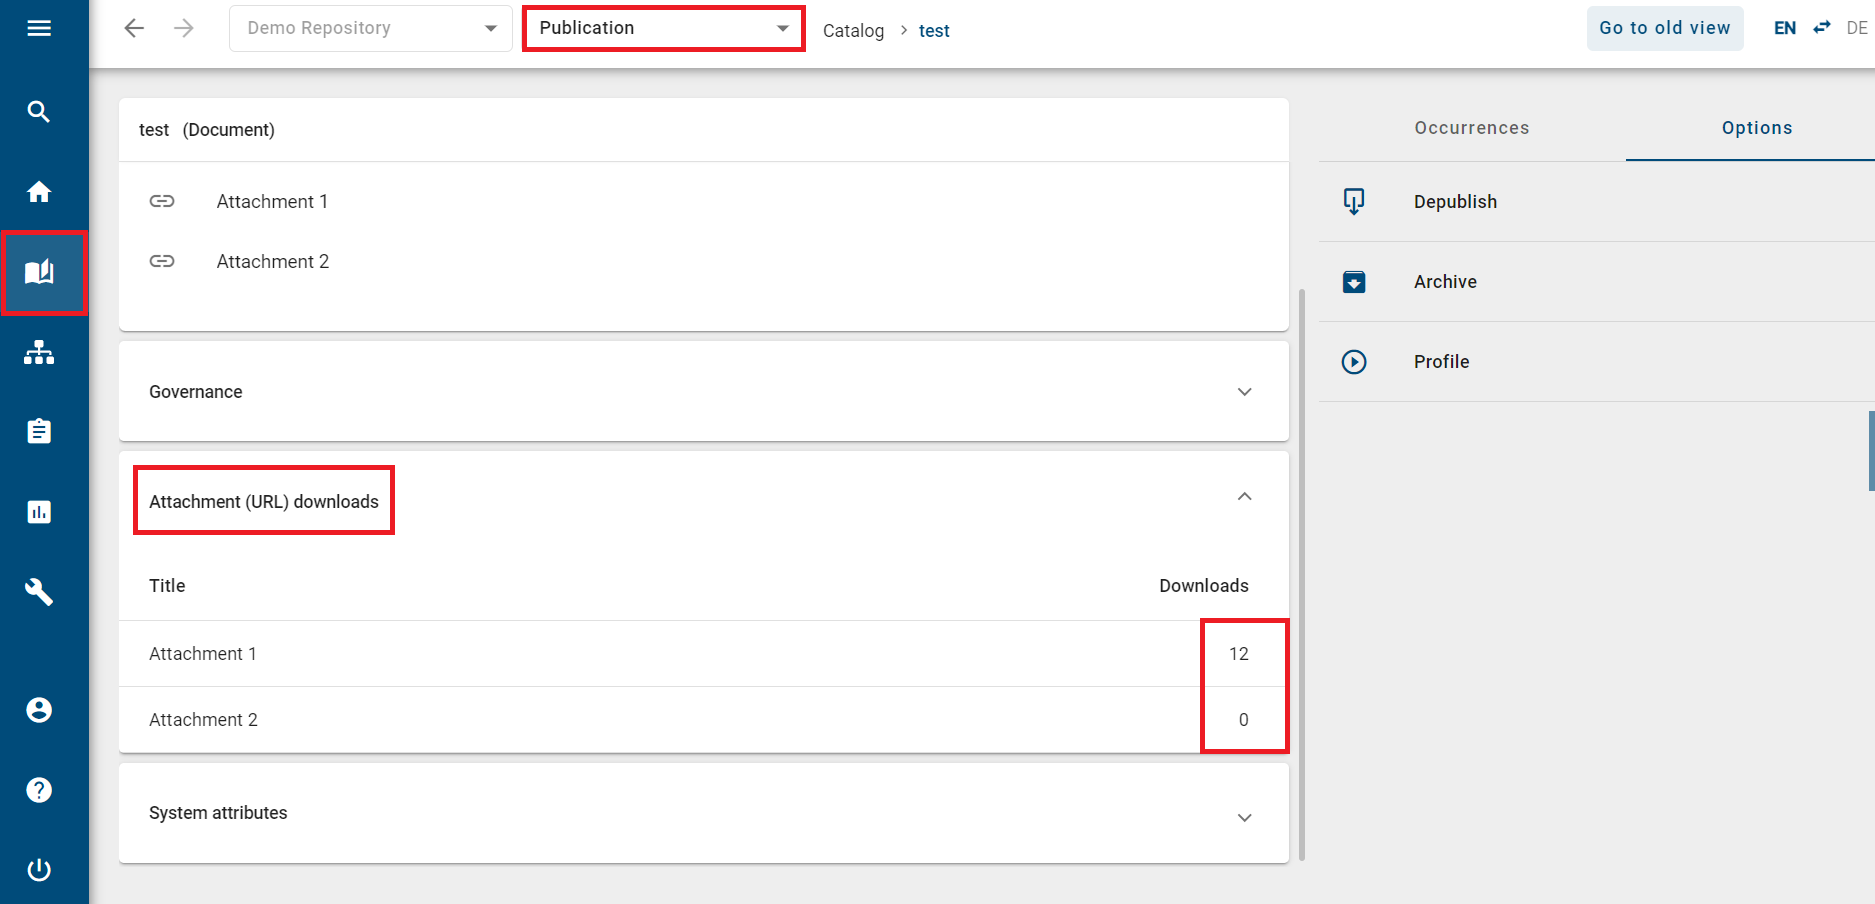Open the search panel from the sidebar
Screen dimensions: 1875x904
(x=39, y=111)
